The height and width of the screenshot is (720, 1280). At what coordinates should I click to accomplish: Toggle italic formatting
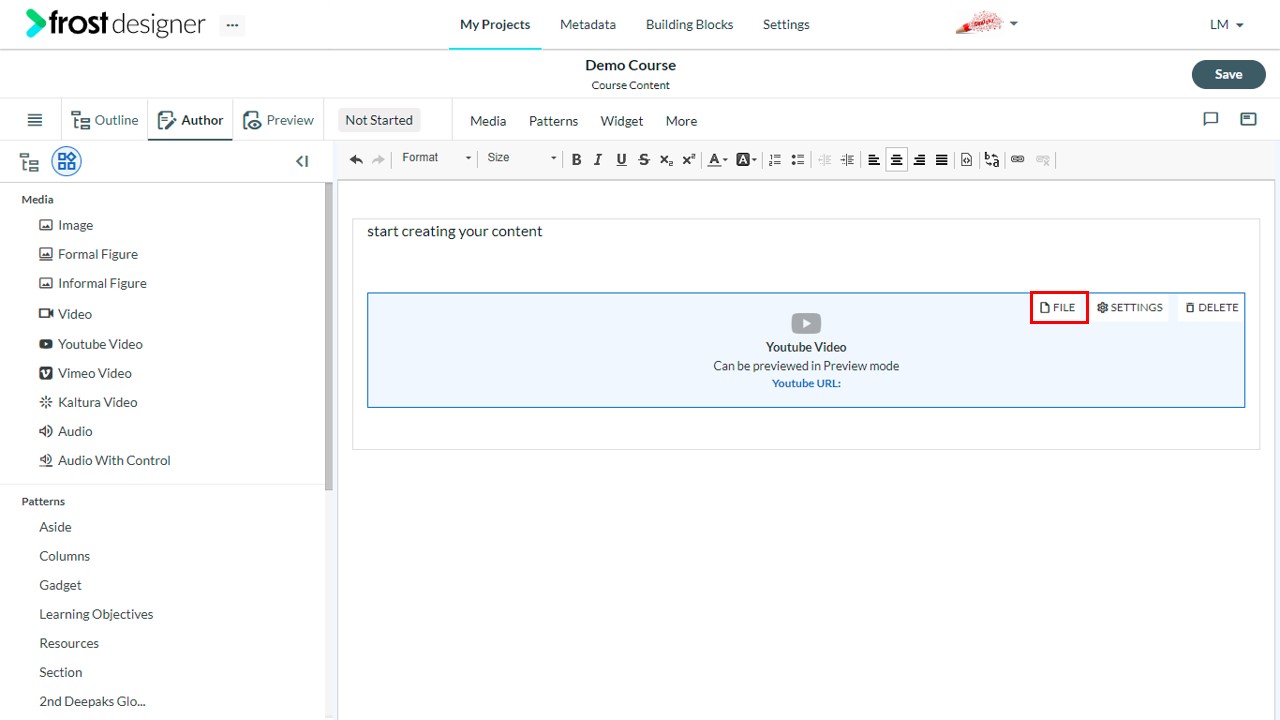click(598, 160)
